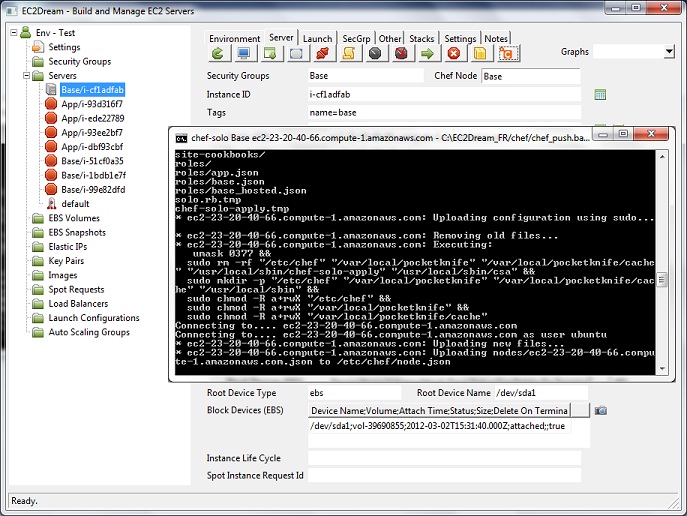The image size is (687, 516).
Task: Click the command prompt icon in chef-solo window
Action: [x=181, y=138]
